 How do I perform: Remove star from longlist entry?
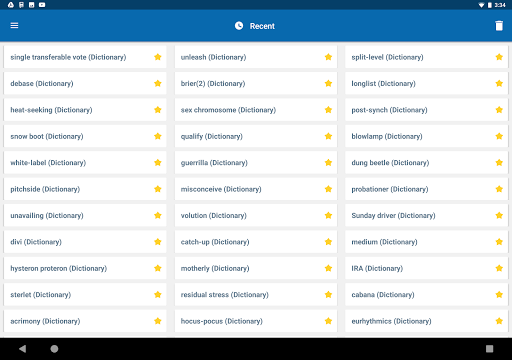499,83
